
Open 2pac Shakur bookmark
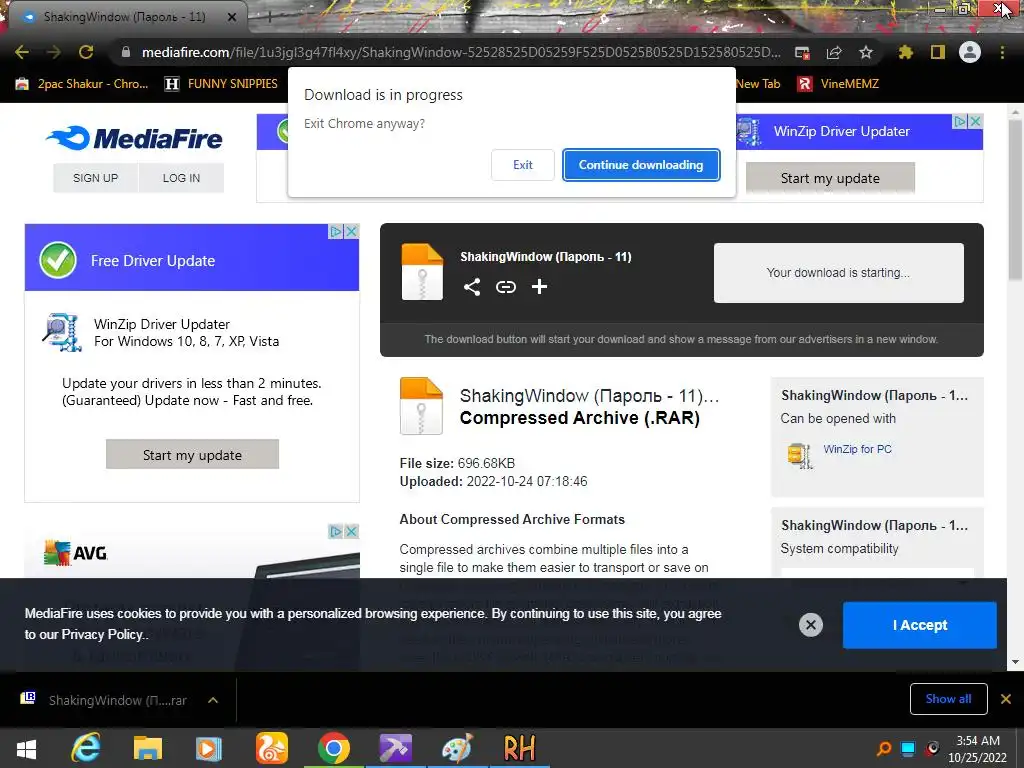[82, 84]
